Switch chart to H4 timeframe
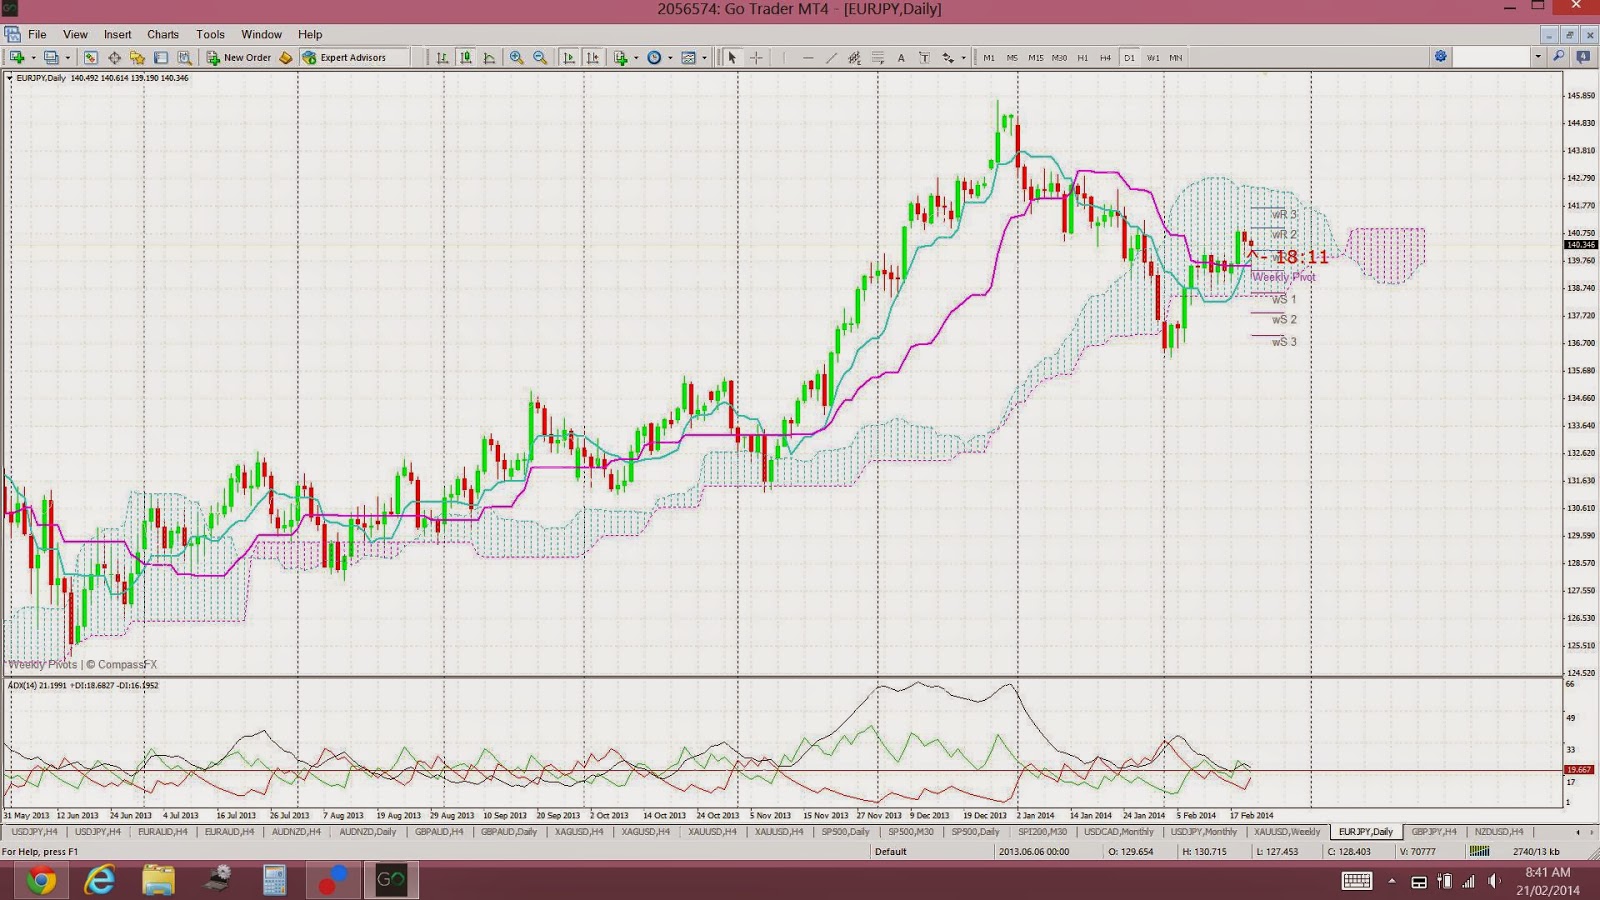Image resolution: width=1600 pixels, height=900 pixels. (1105, 57)
